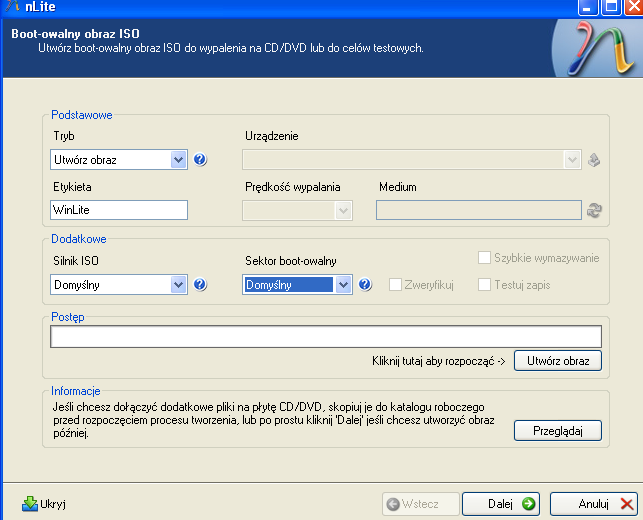The height and width of the screenshot is (520, 643).
Task: Click the Medium text field
Action: coord(479,210)
